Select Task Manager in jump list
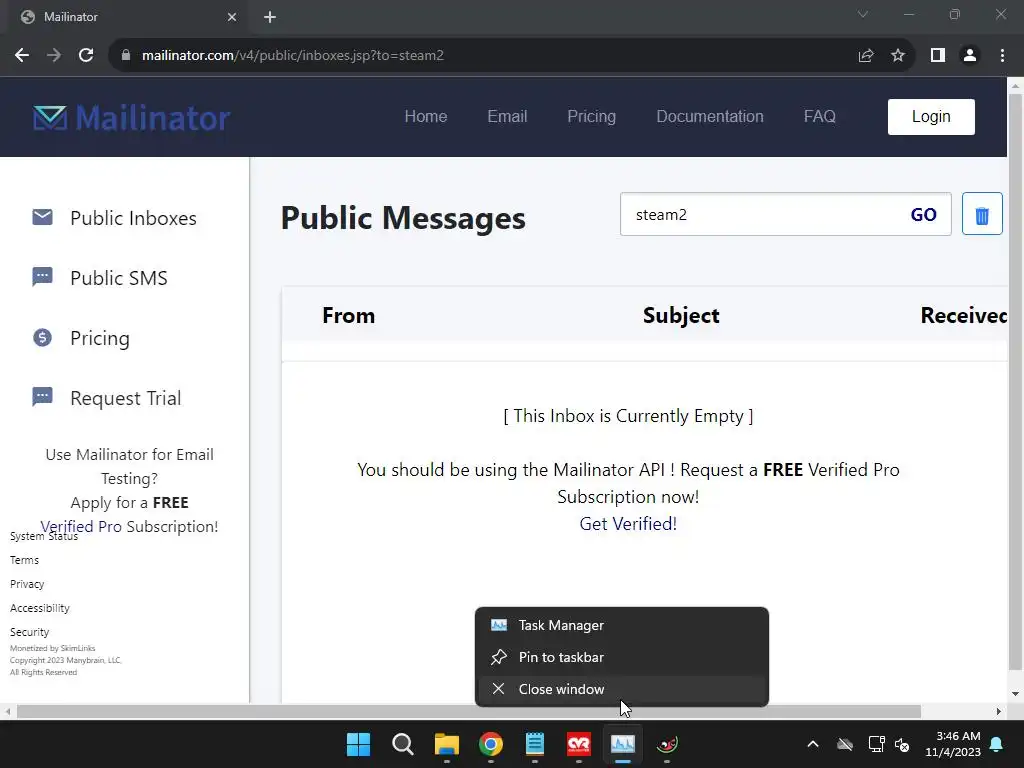Screen dimensions: 1024x768 (x=622, y=625)
